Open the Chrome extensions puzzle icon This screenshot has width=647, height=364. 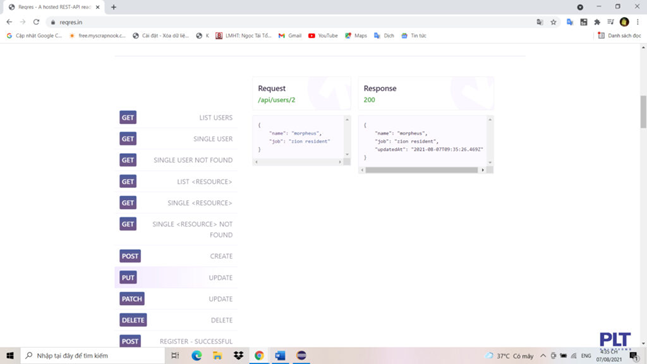click(597, 22)
